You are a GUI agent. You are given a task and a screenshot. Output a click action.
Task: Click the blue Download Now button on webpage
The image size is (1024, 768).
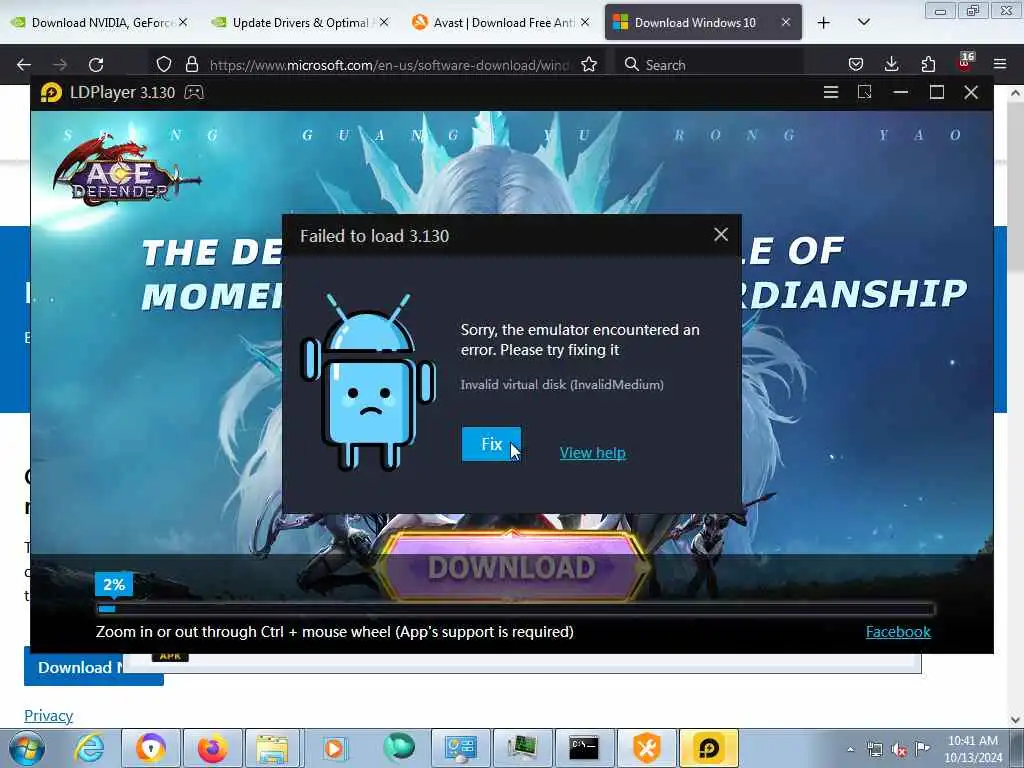(x=75, y=667)
